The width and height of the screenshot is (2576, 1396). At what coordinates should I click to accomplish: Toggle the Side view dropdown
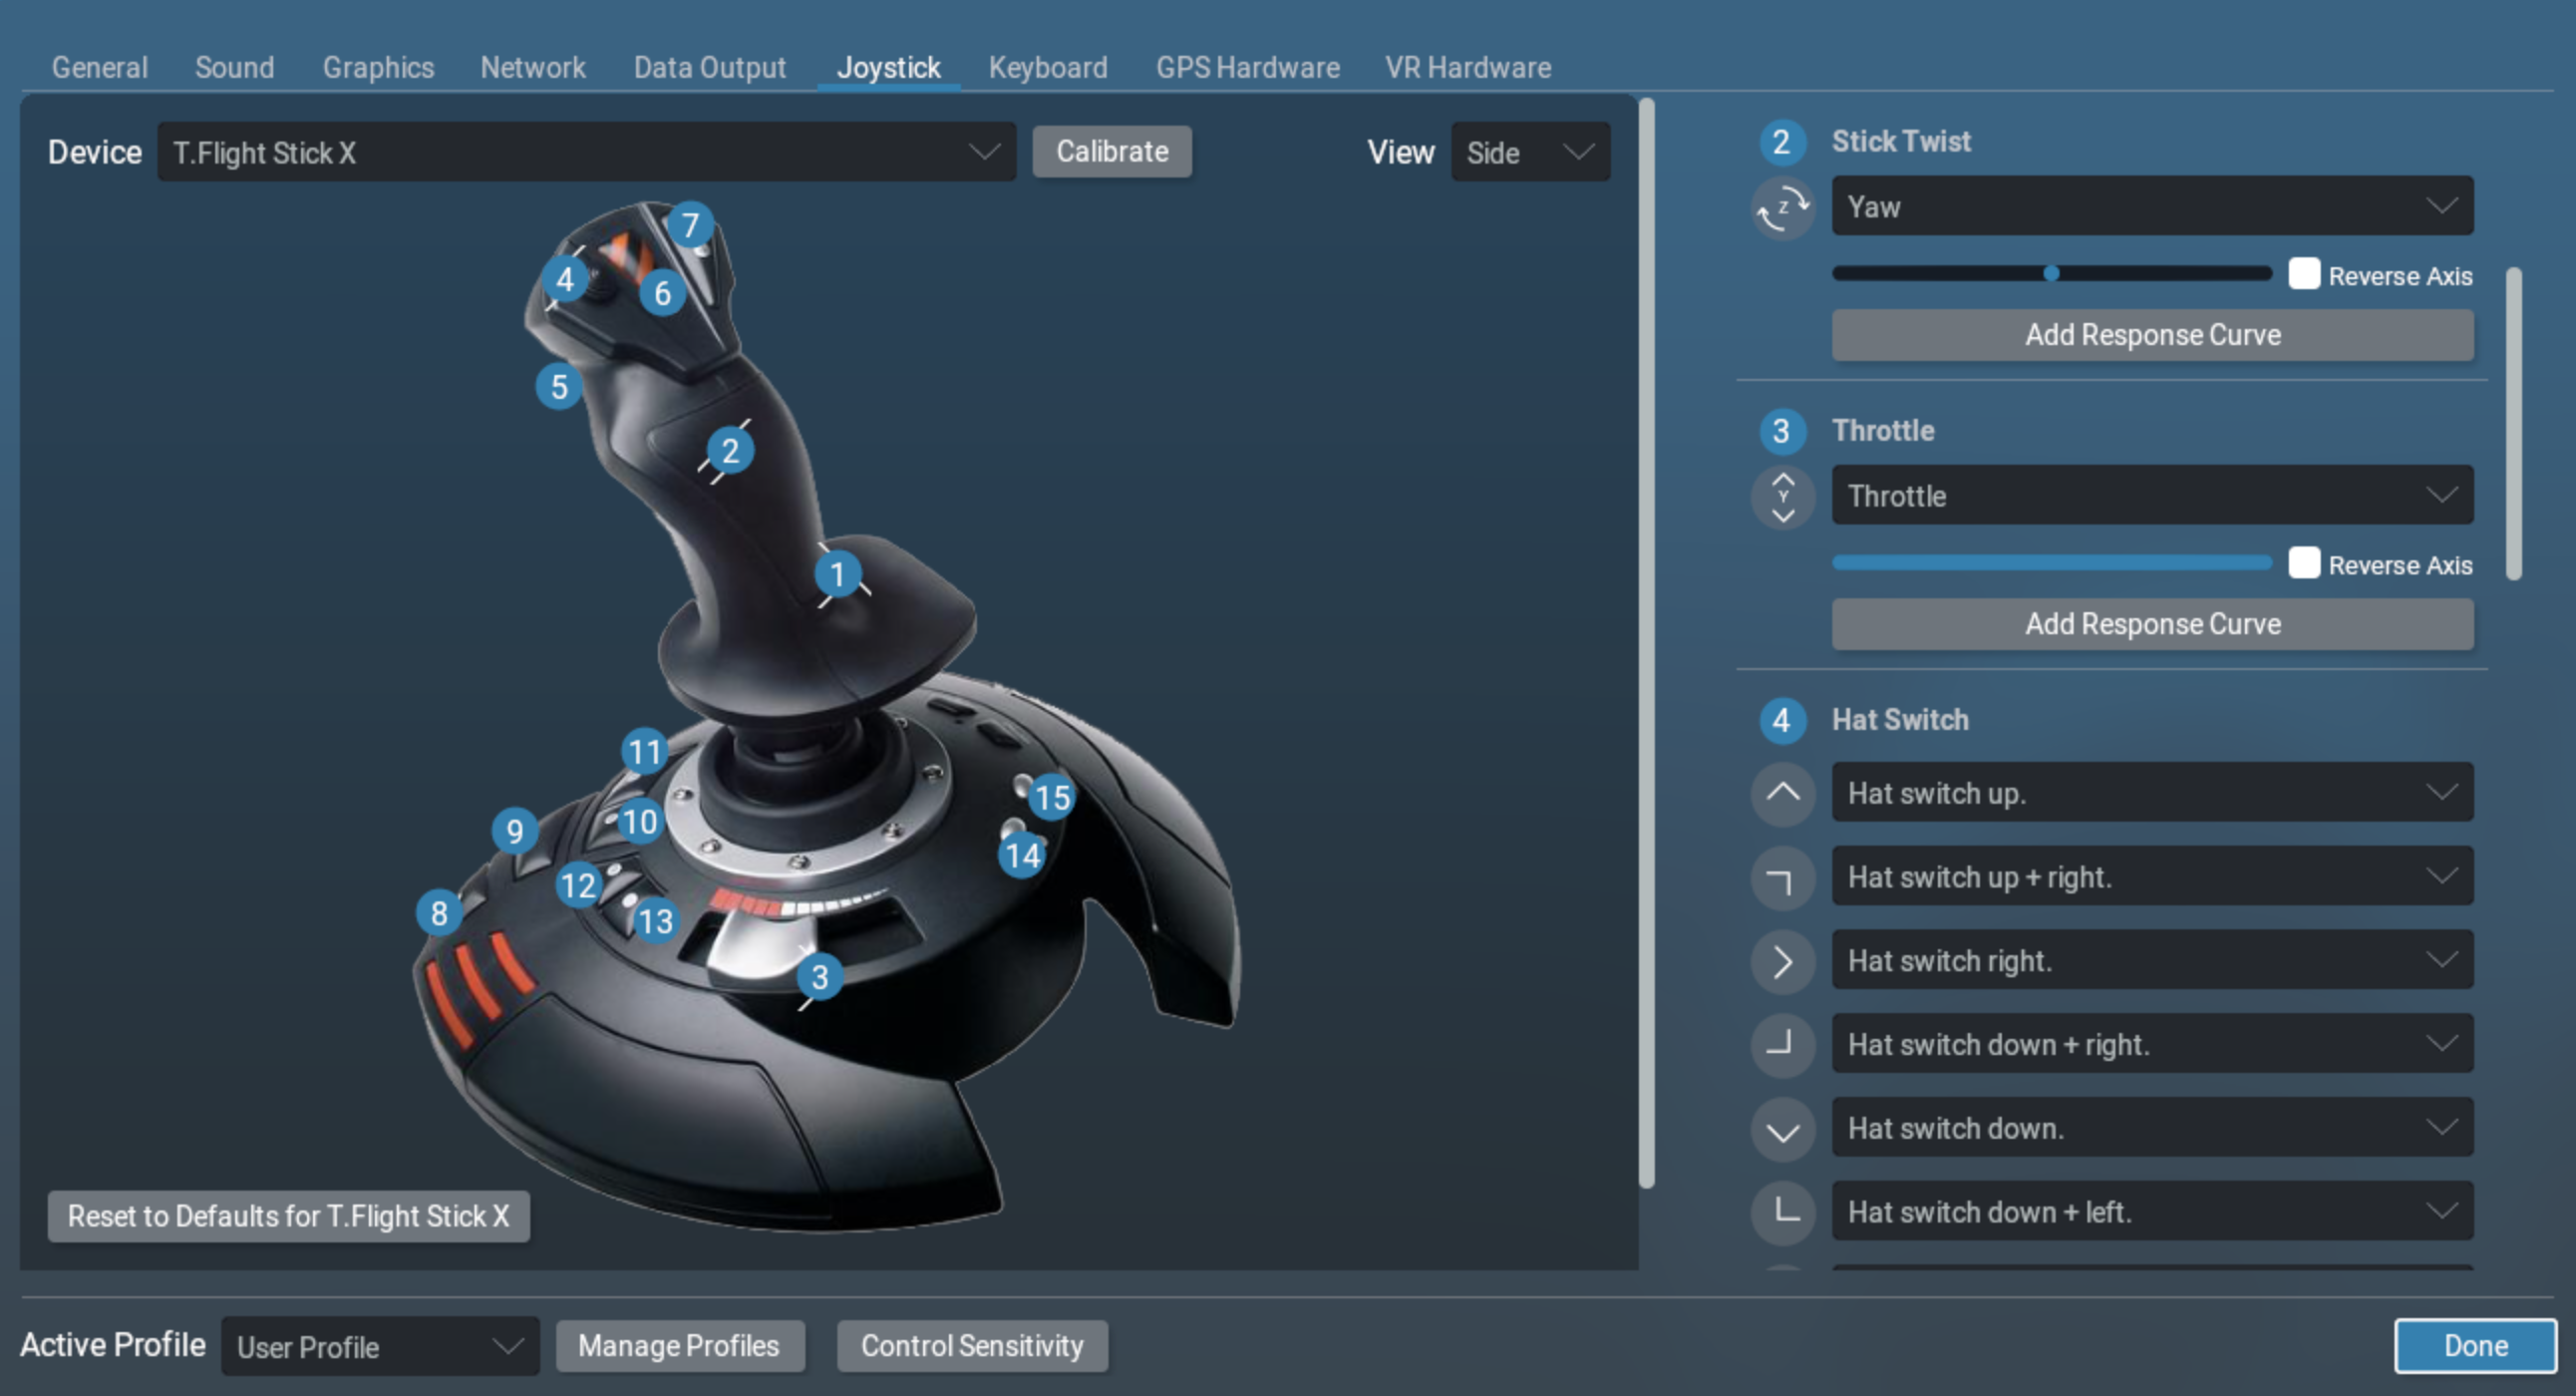[1522, 152]
